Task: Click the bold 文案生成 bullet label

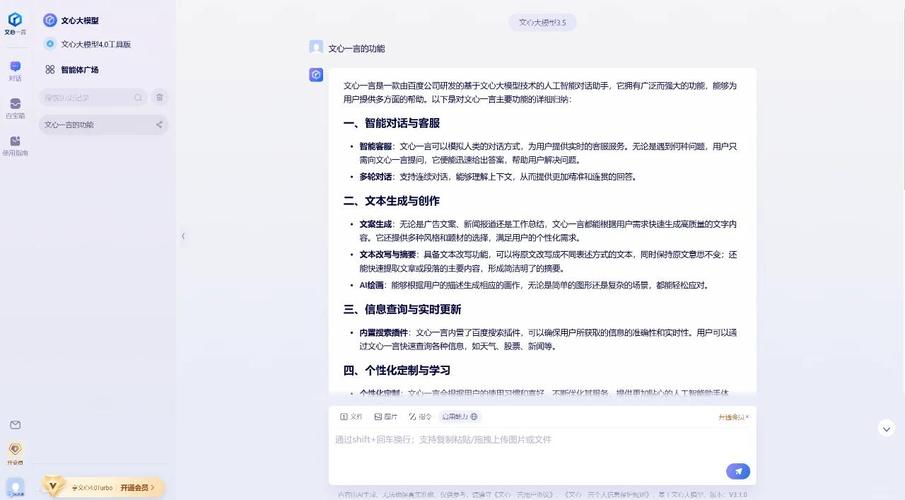Action: tap(375, 224)
